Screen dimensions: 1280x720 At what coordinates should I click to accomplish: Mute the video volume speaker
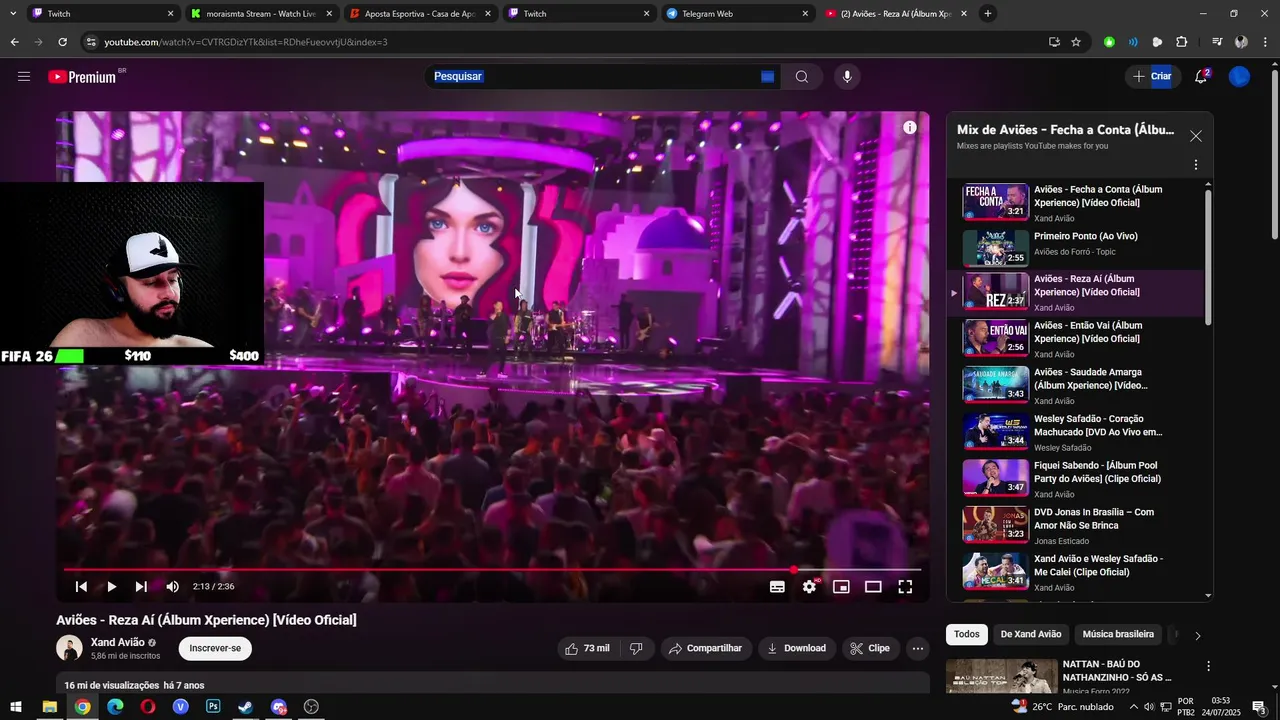pos(172,587)
